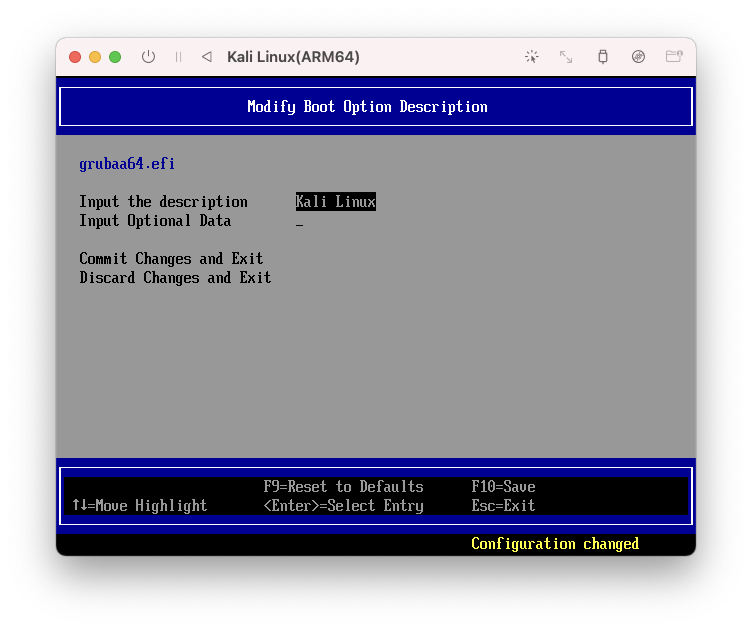Maximize window with green button

tap(115, 57)
